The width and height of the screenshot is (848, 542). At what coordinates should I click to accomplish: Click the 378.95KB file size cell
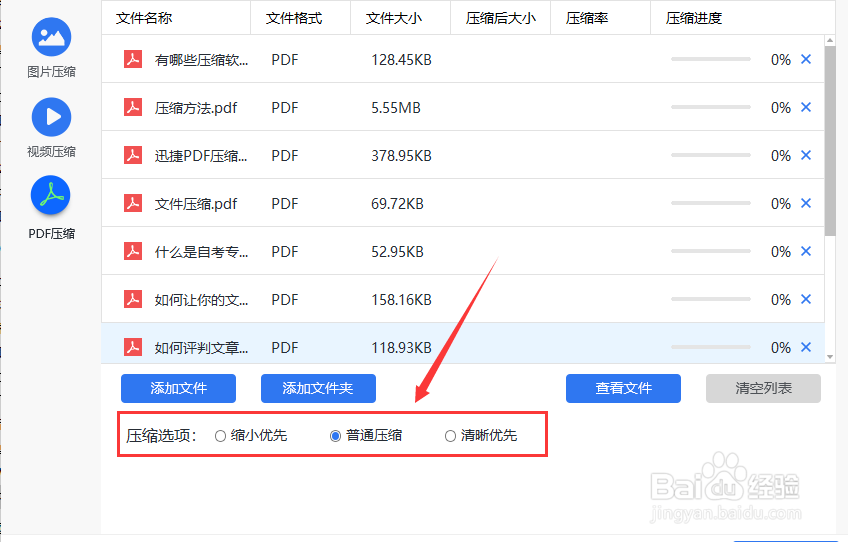coord(401,156)
